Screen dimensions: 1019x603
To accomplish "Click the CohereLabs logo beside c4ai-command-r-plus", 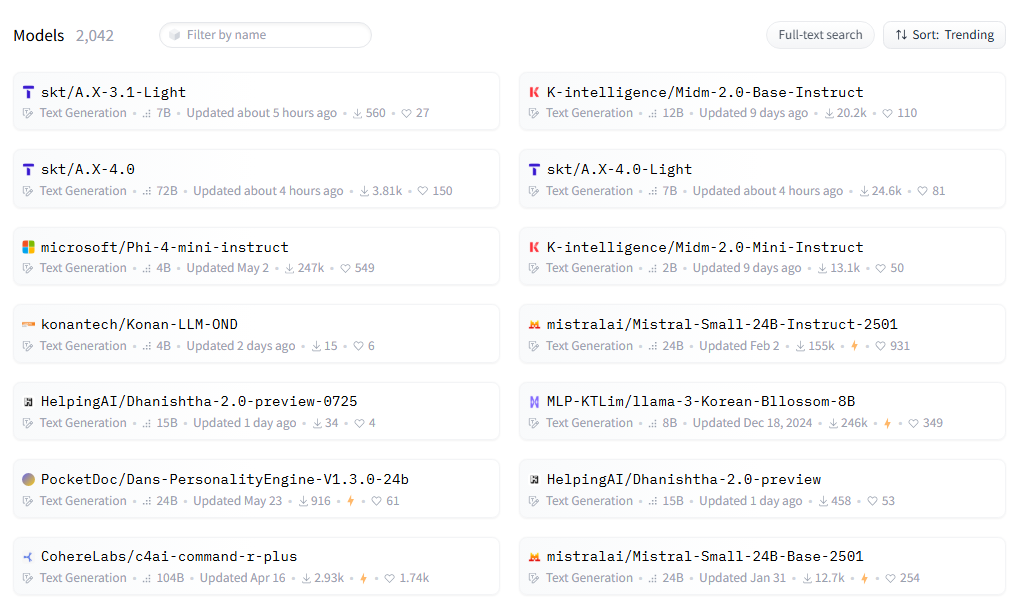I will (28, 557).
